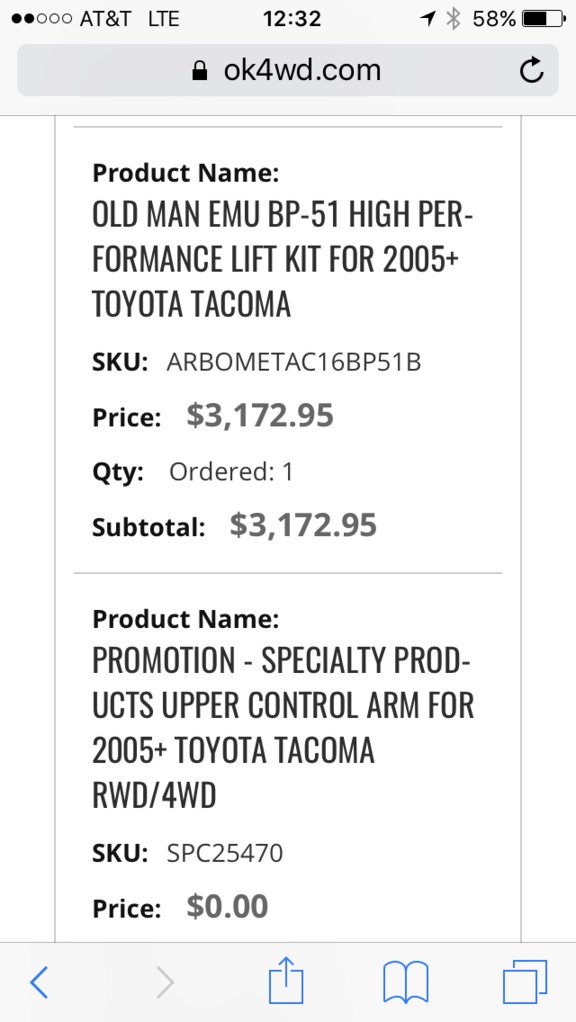Tap the location arrow status icon
This screenshot has height=1022, width=576.
427,19
